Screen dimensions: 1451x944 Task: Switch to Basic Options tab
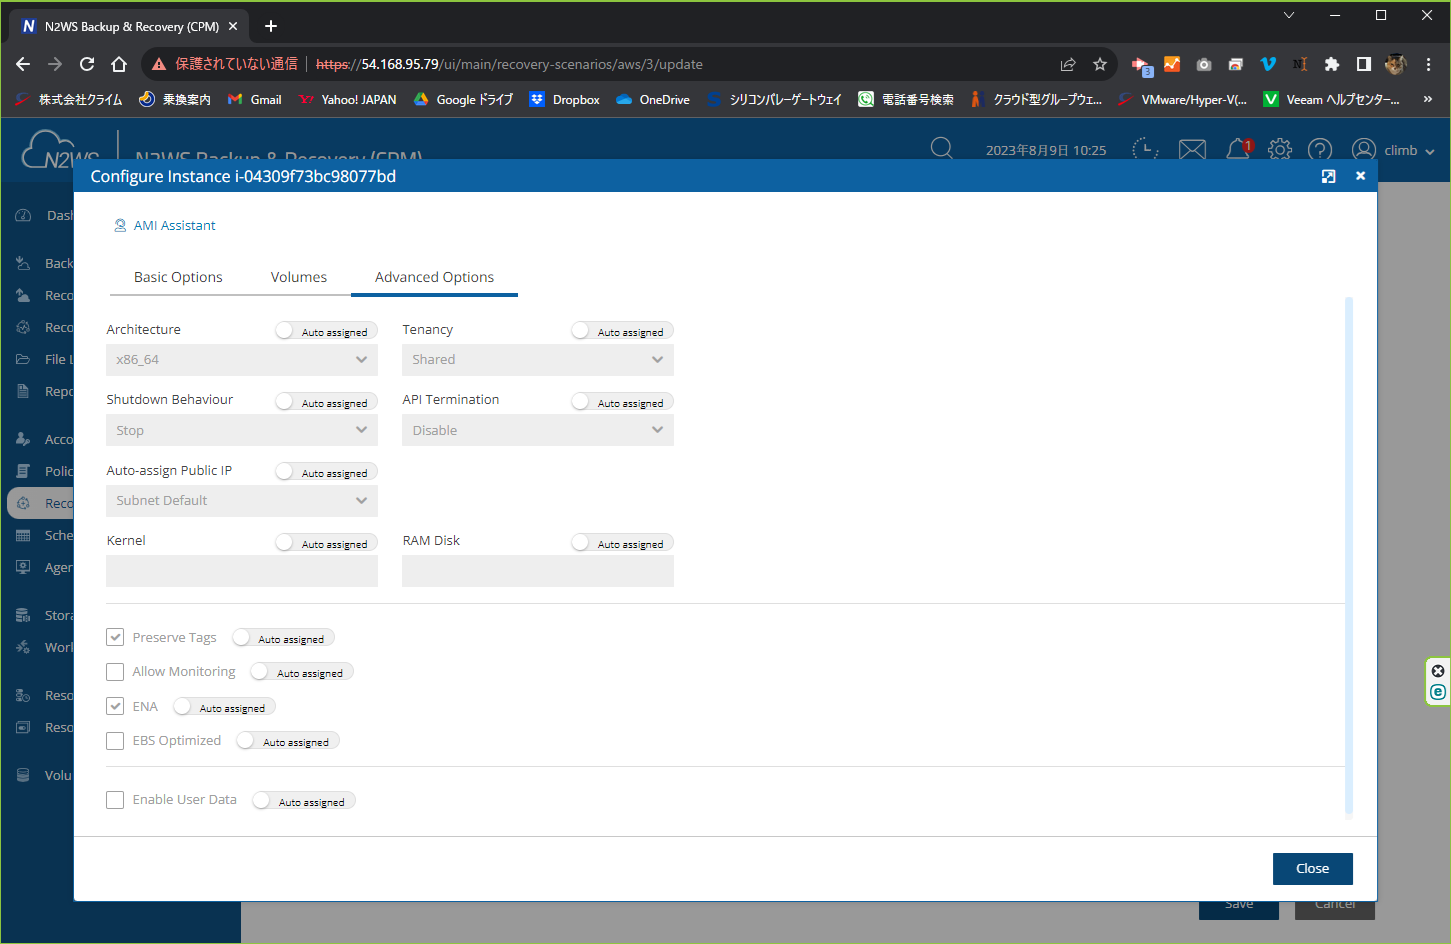pyautogui.click(x=178, y=277)
